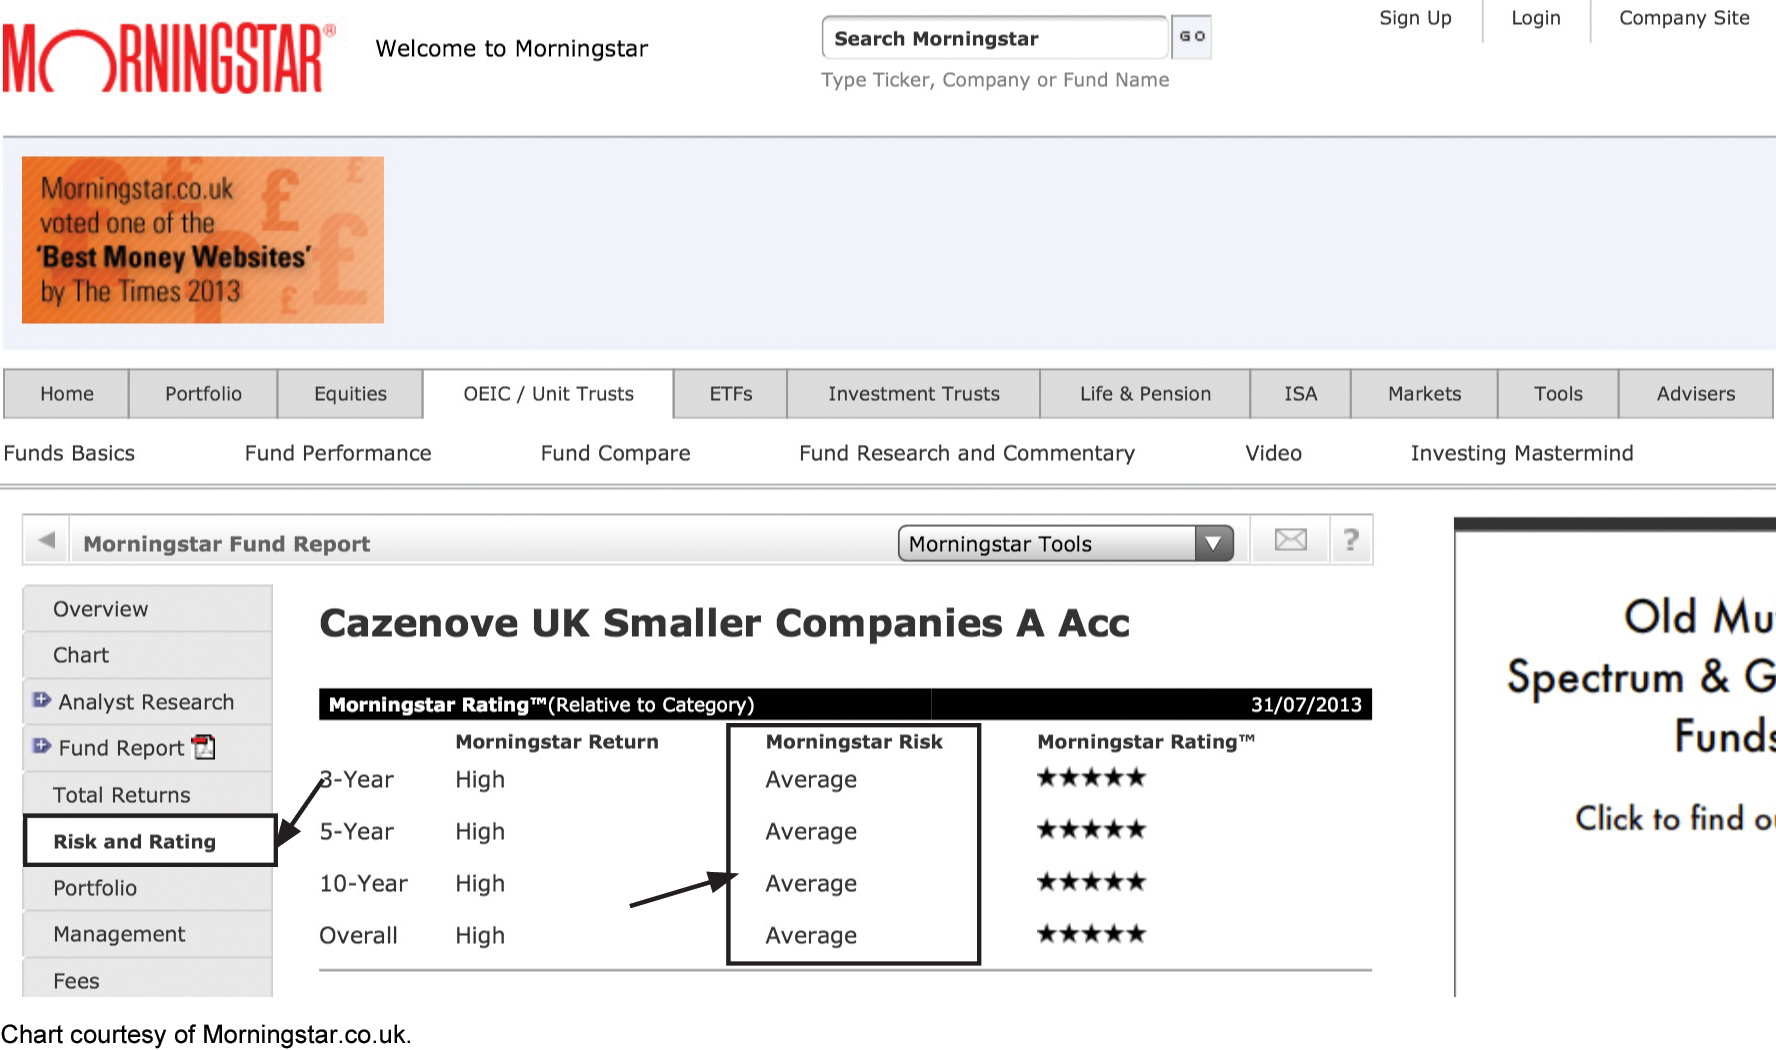Click the Overall five-star rating
Image resolution: width=1776 pixels, height=1050 pixels.
(x=1091, y=934)
